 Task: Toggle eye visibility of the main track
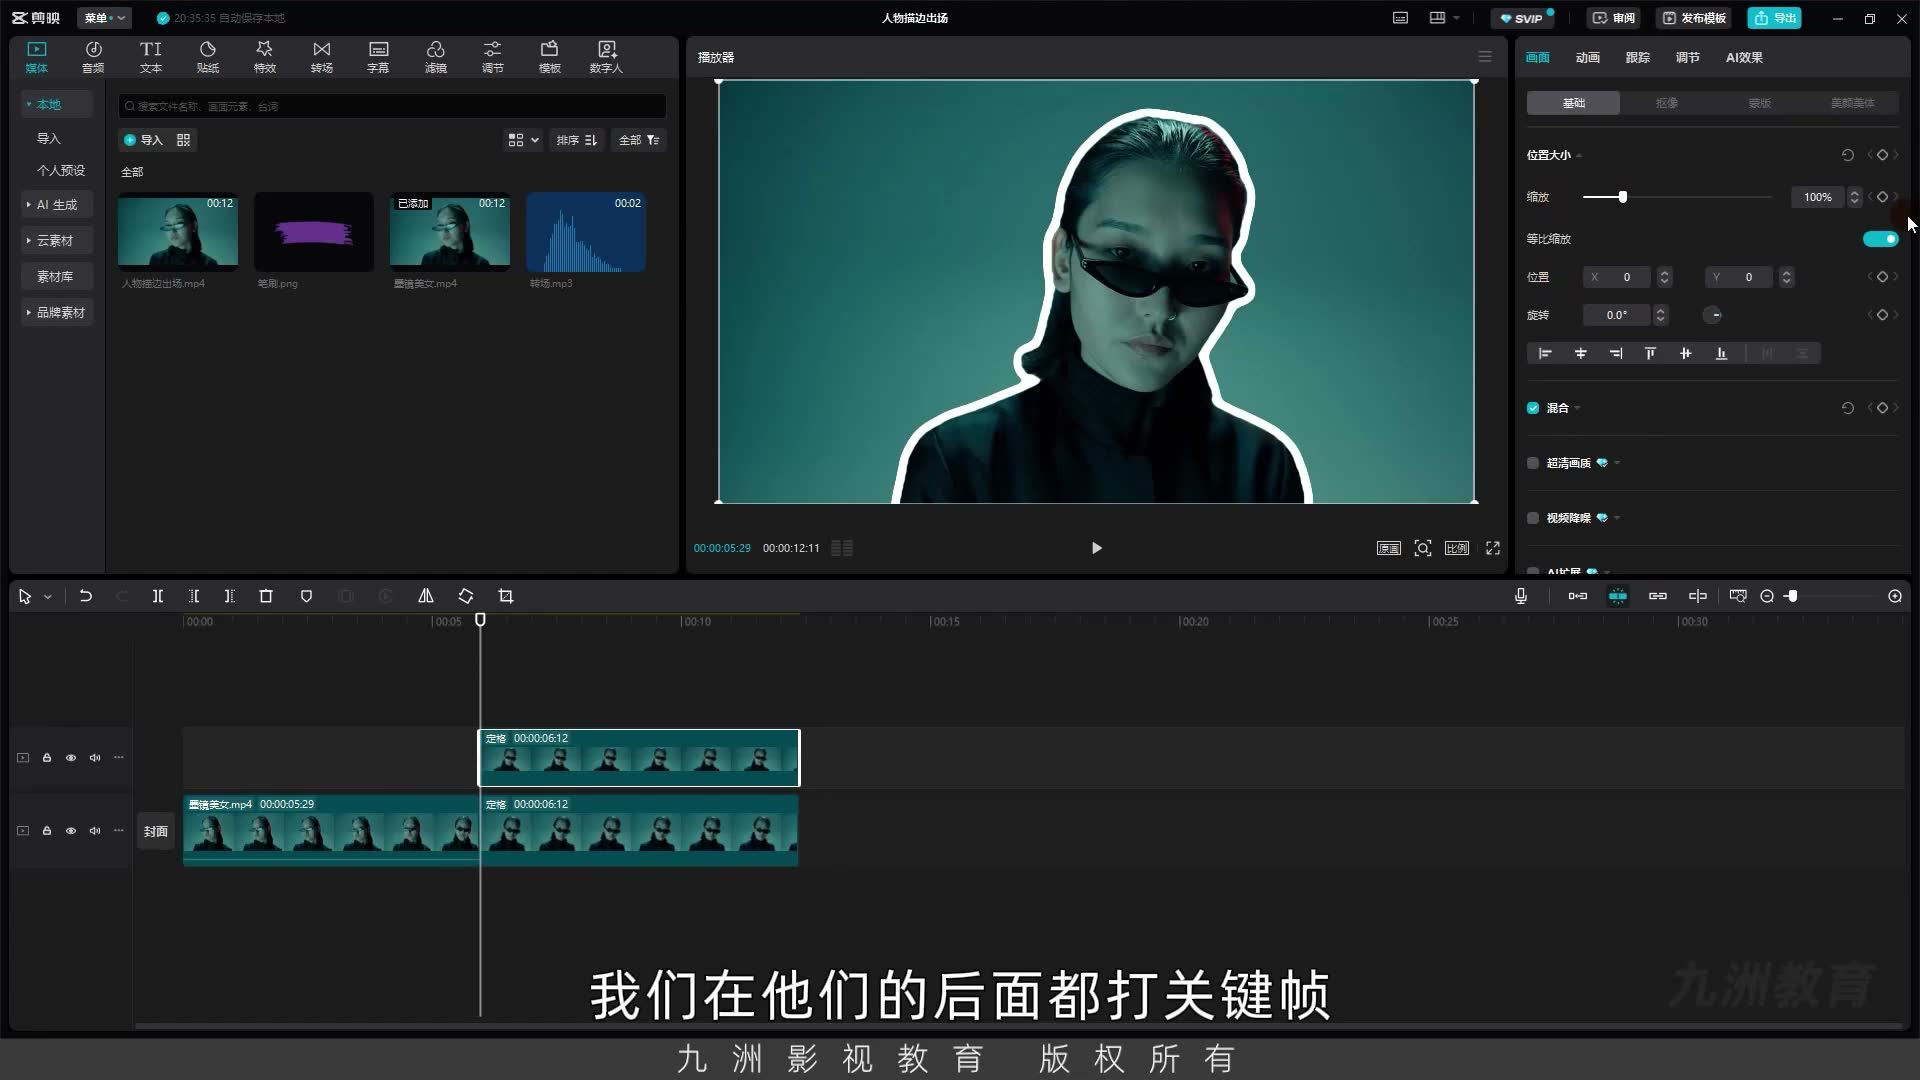(71, 831)
